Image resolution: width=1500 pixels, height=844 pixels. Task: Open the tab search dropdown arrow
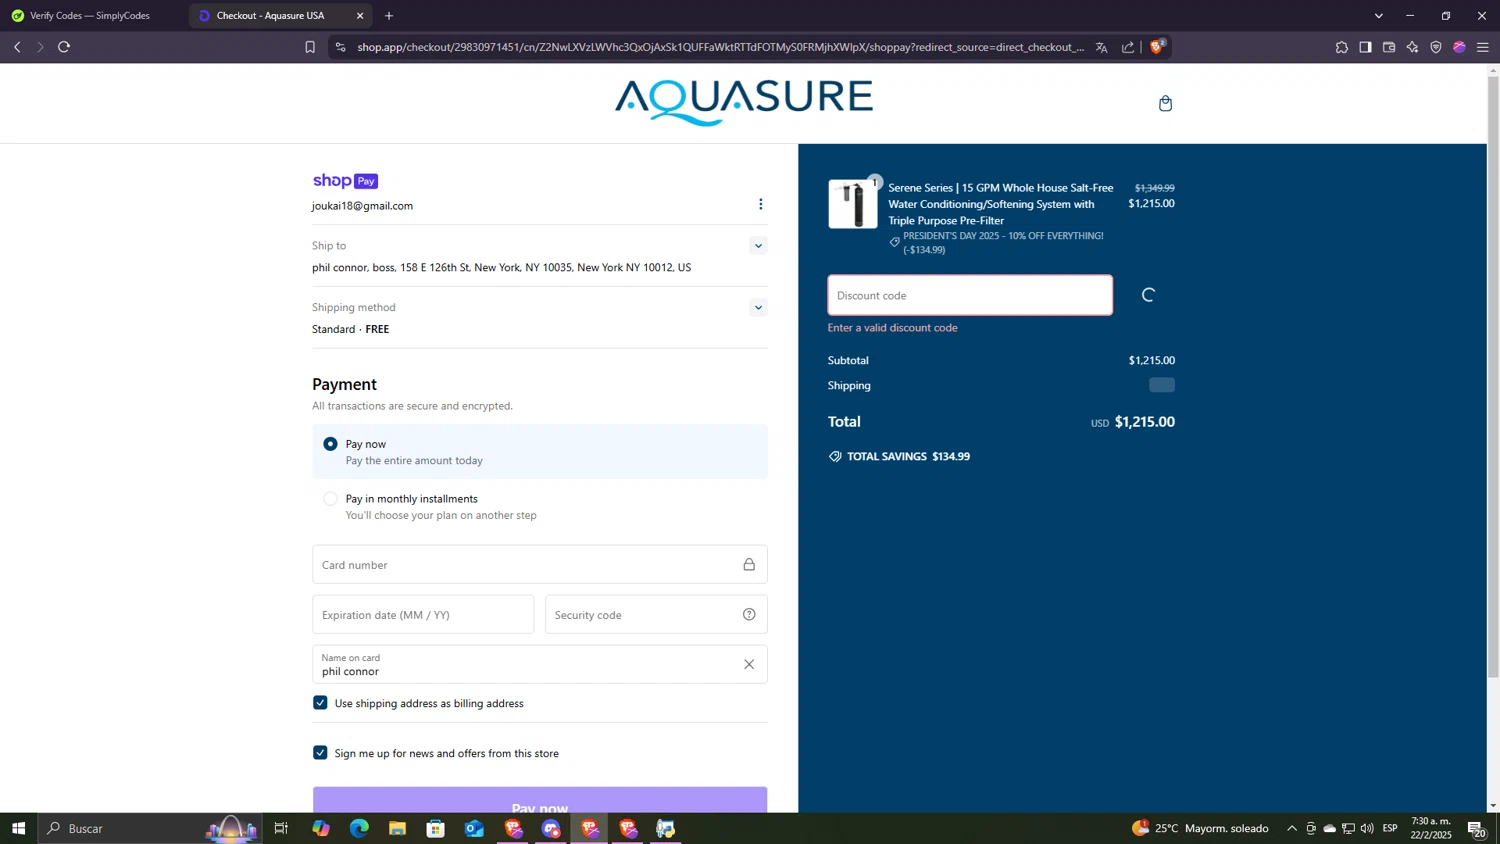[x=1379, y=16]
